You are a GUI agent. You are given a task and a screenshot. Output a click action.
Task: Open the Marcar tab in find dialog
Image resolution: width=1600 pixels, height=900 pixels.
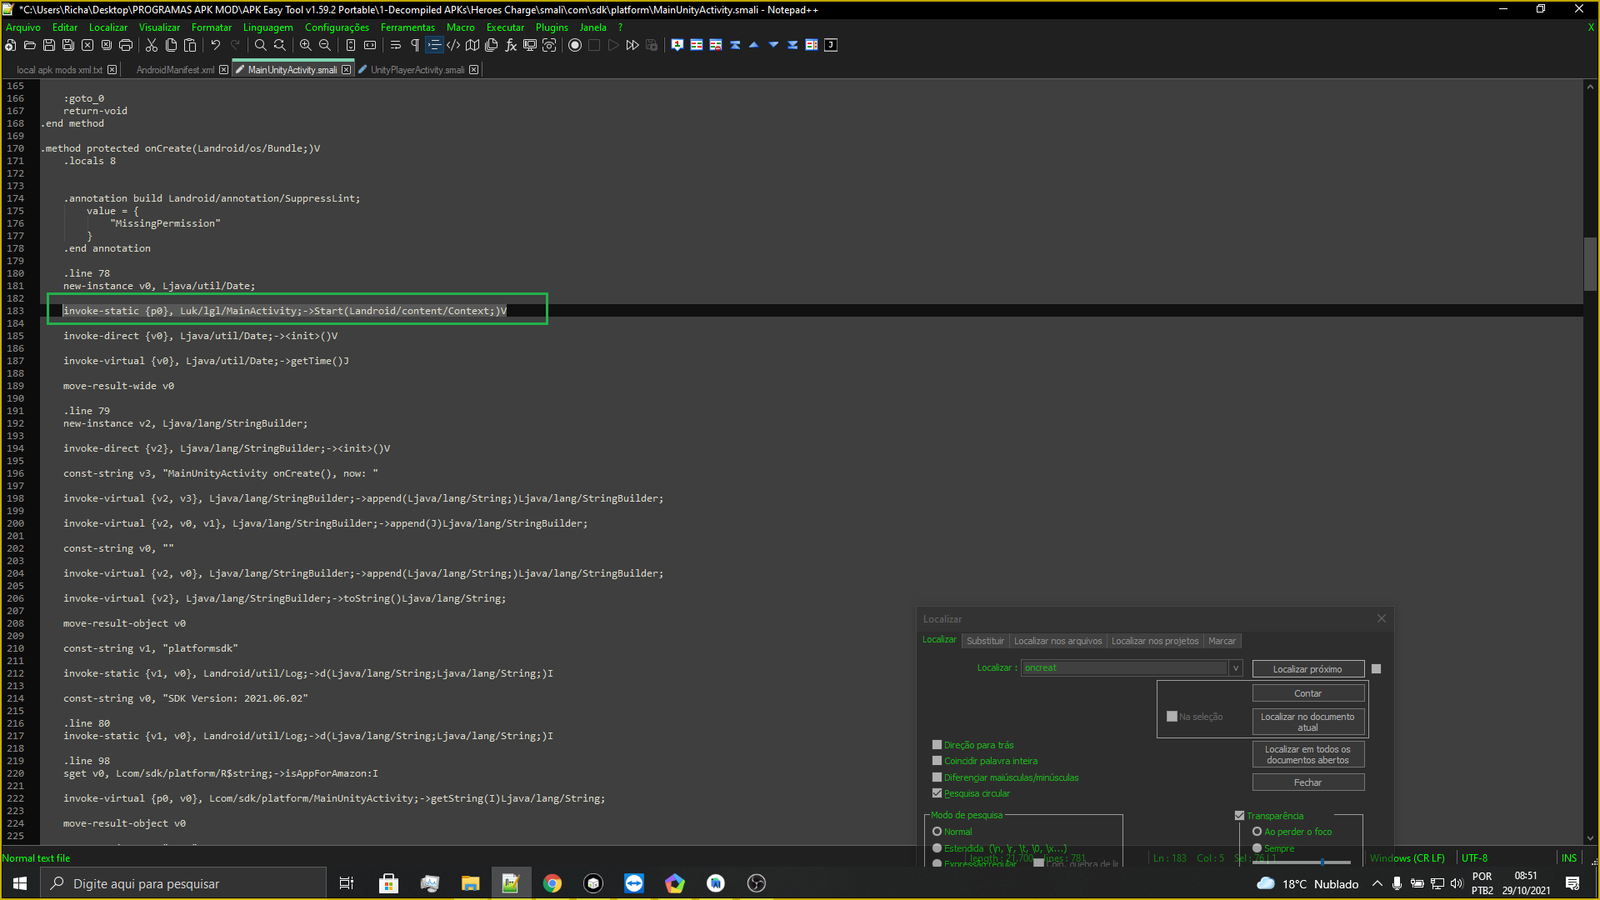click(x=1222, y=641)
